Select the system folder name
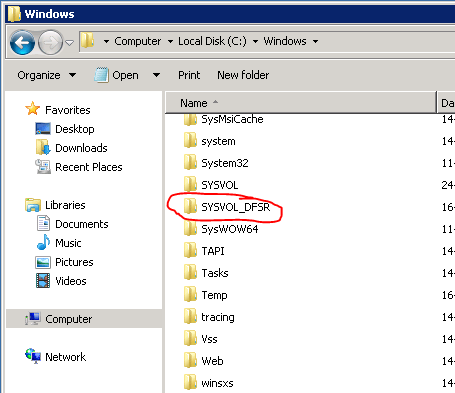Image resolution: width=455 pixels, height=393 pixels. pyautogui.click(x=218, y=141)
